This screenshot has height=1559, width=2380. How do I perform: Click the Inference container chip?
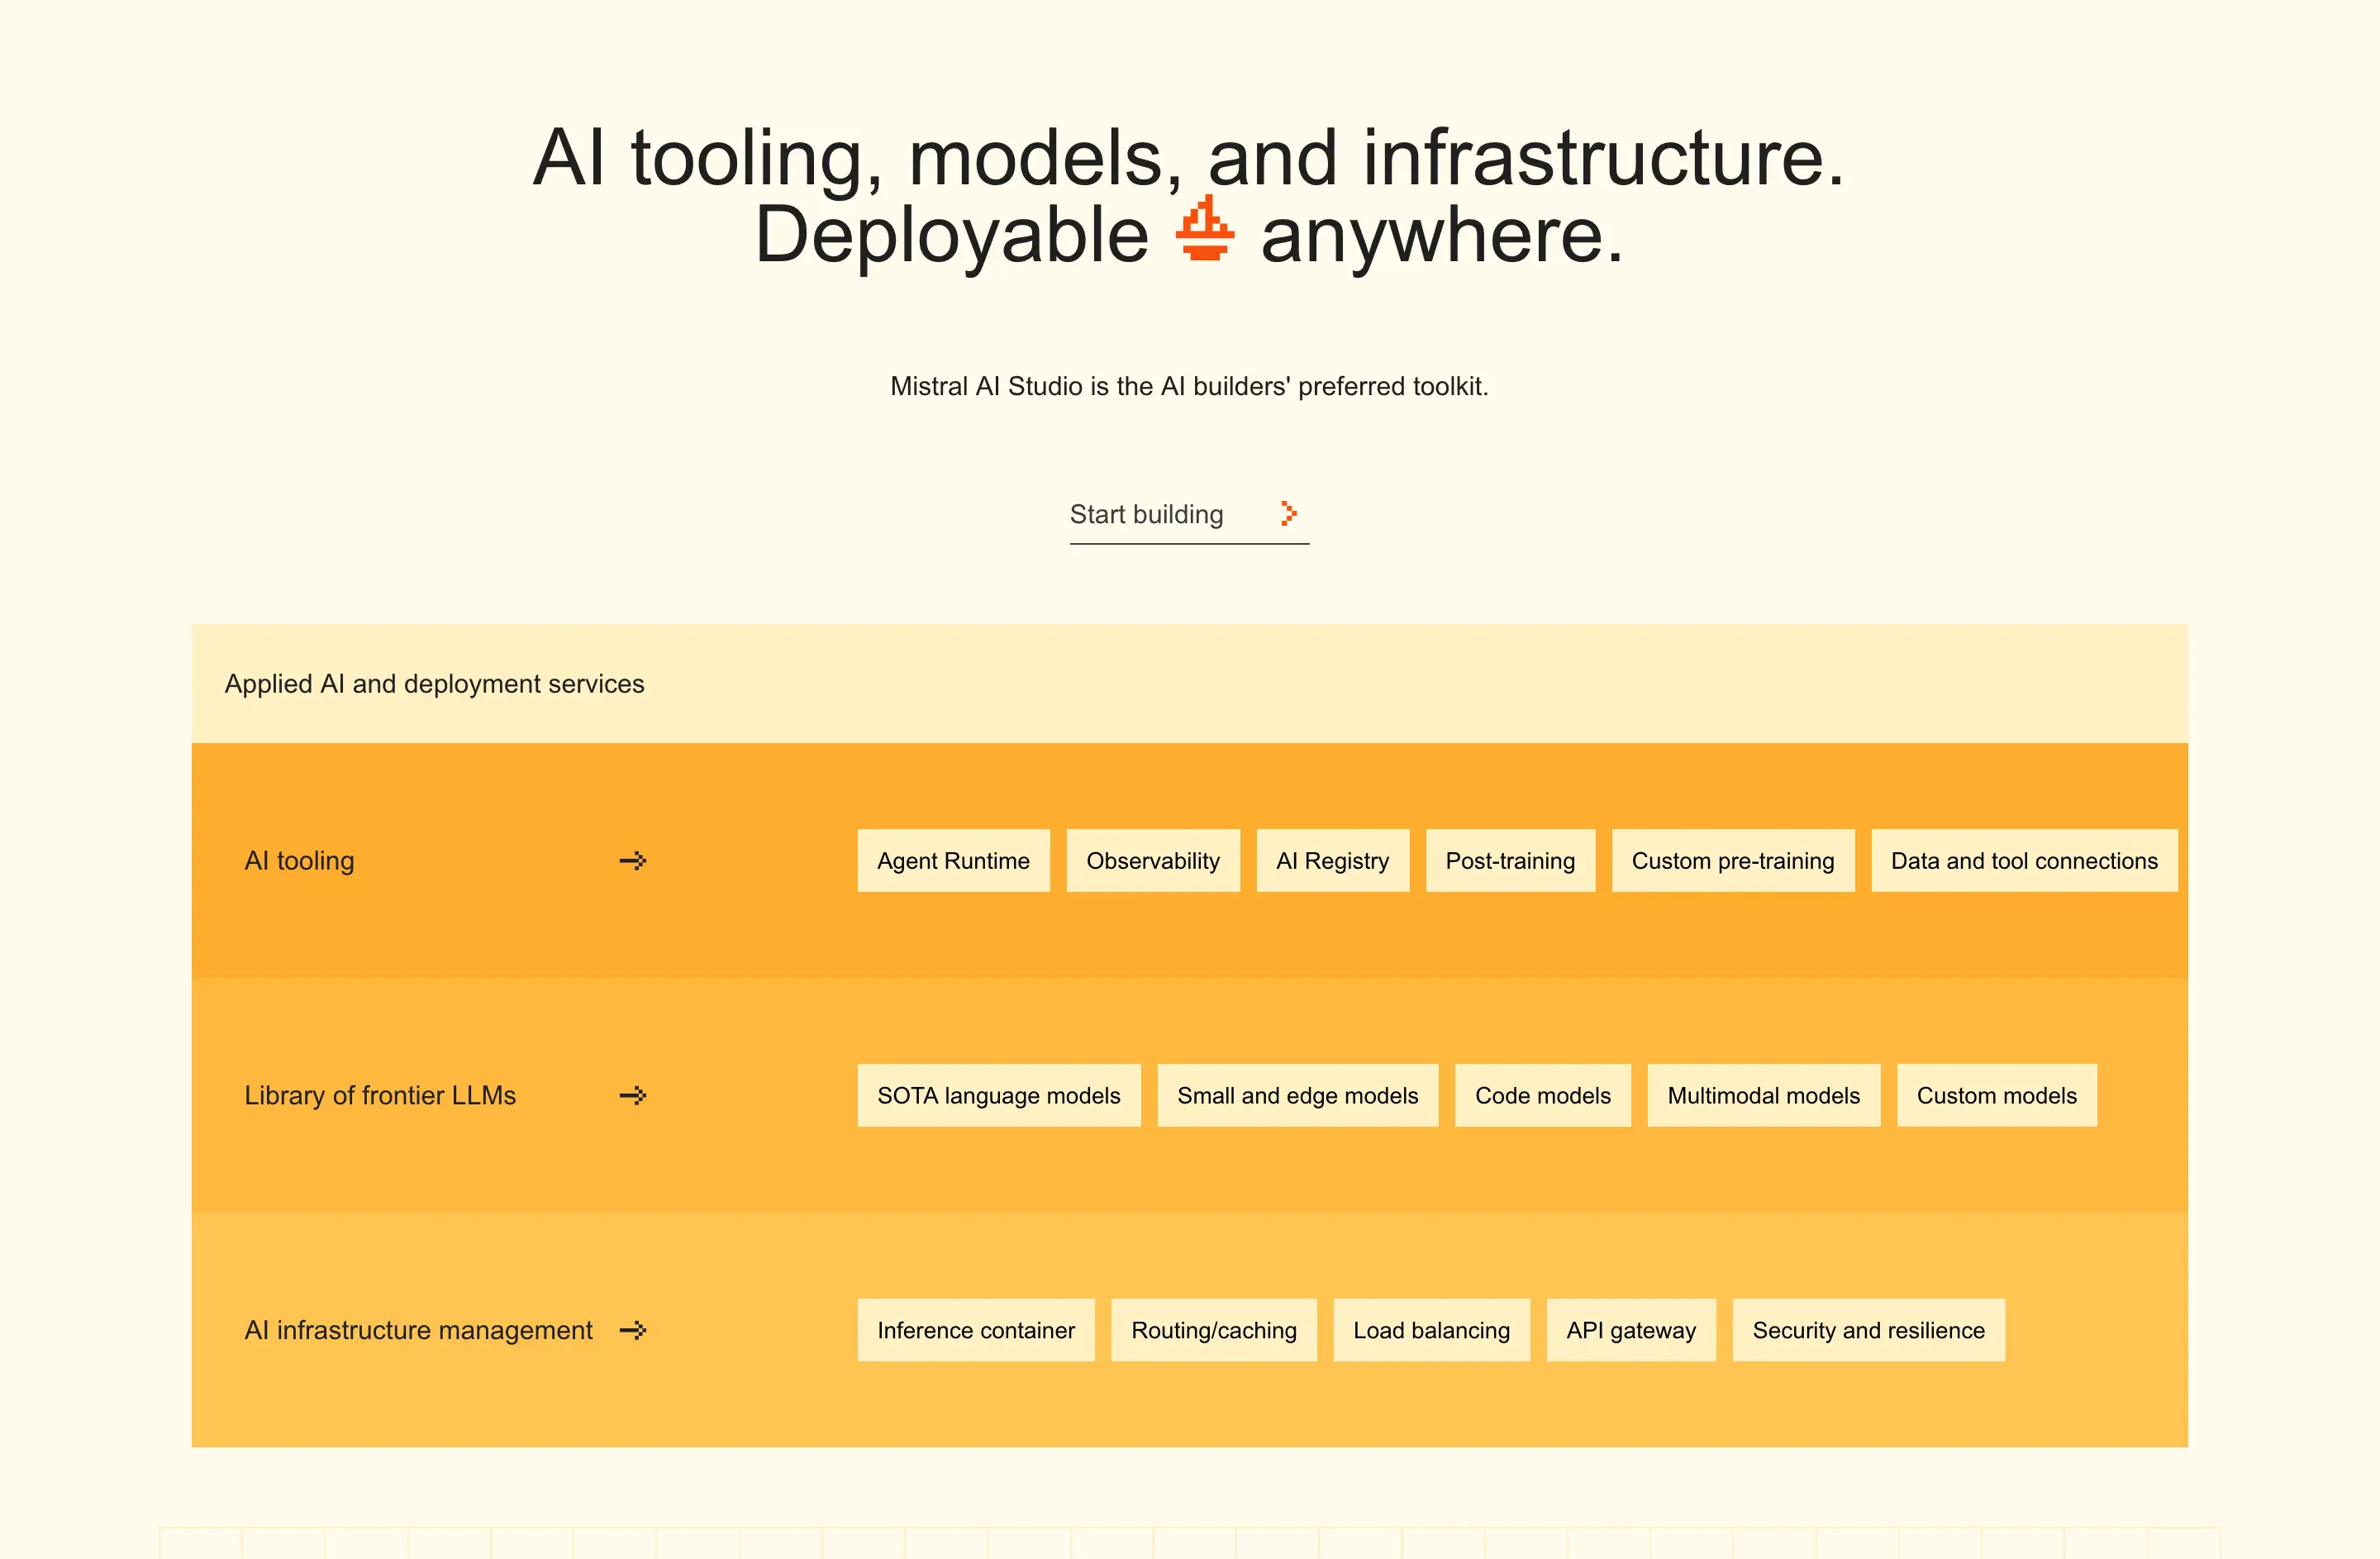[975, 1330]
